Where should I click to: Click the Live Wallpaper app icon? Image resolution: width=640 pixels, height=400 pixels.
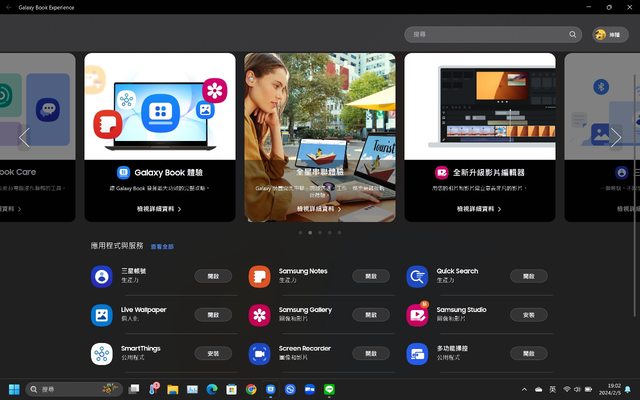101,315
